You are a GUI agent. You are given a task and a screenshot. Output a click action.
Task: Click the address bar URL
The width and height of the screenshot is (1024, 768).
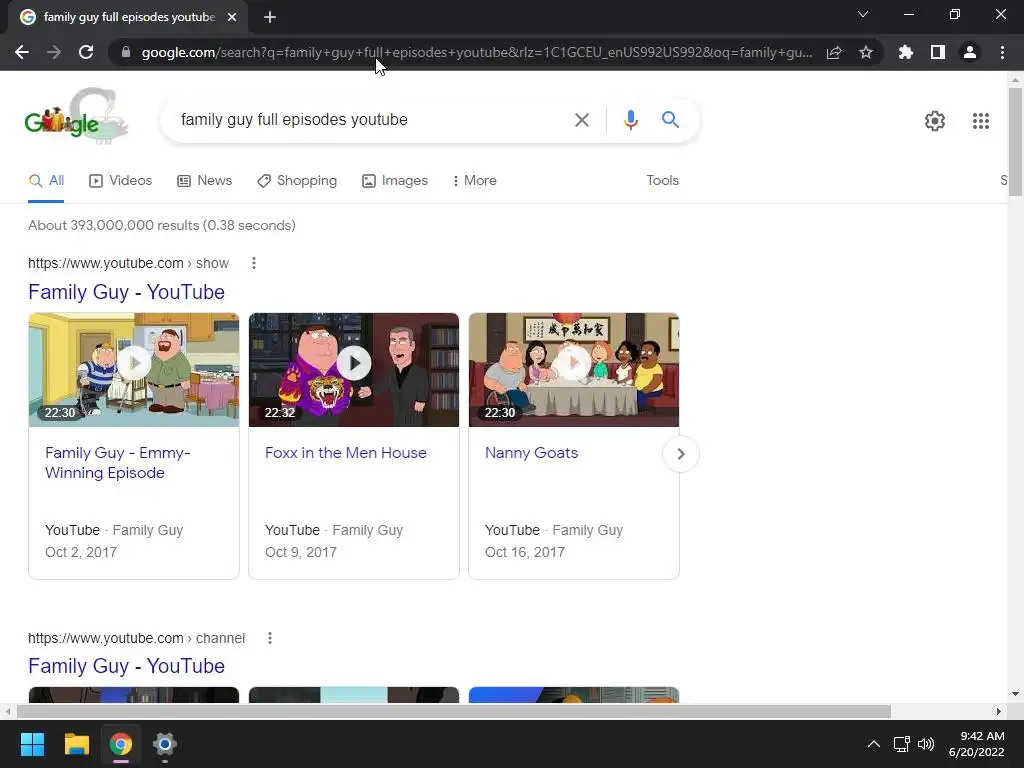tap(477, 52)
